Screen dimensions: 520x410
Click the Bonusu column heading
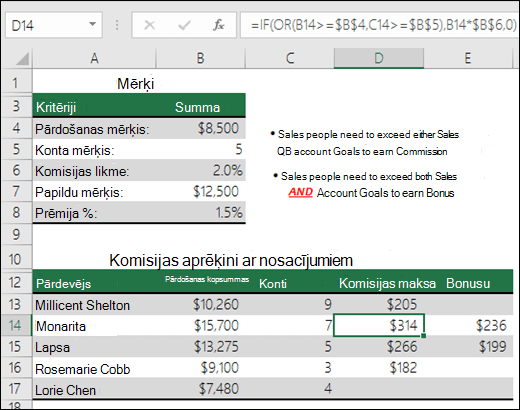(468, 283)
